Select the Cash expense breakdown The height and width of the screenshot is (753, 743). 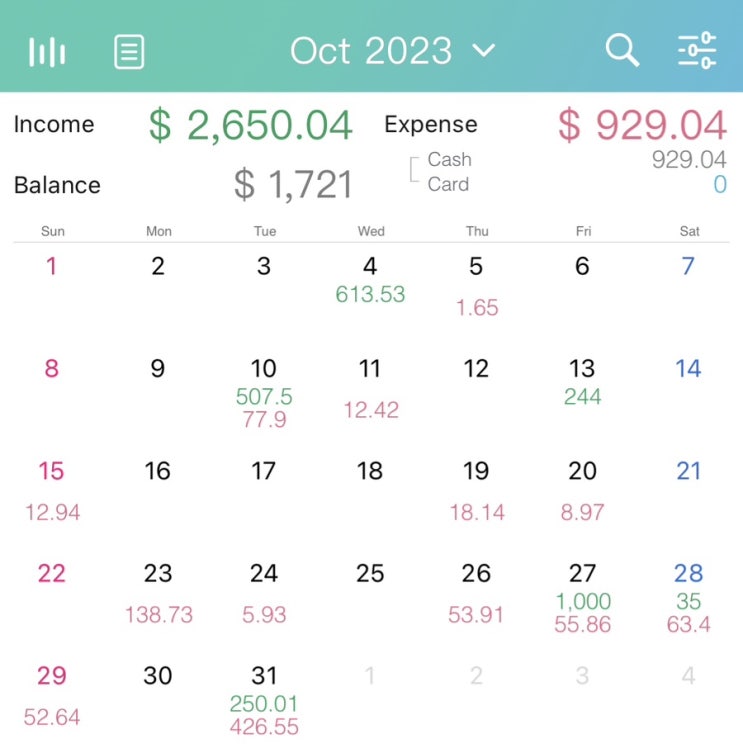pos(449,160)
